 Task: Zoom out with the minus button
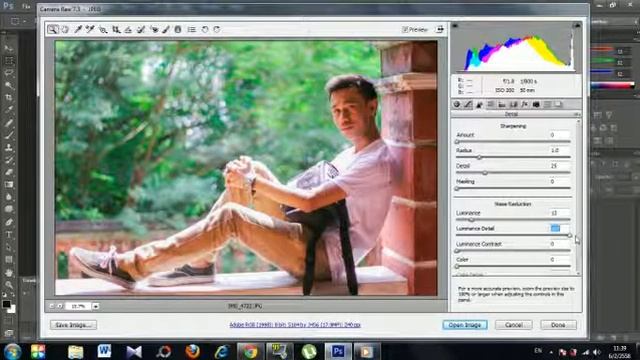(52, 306)
